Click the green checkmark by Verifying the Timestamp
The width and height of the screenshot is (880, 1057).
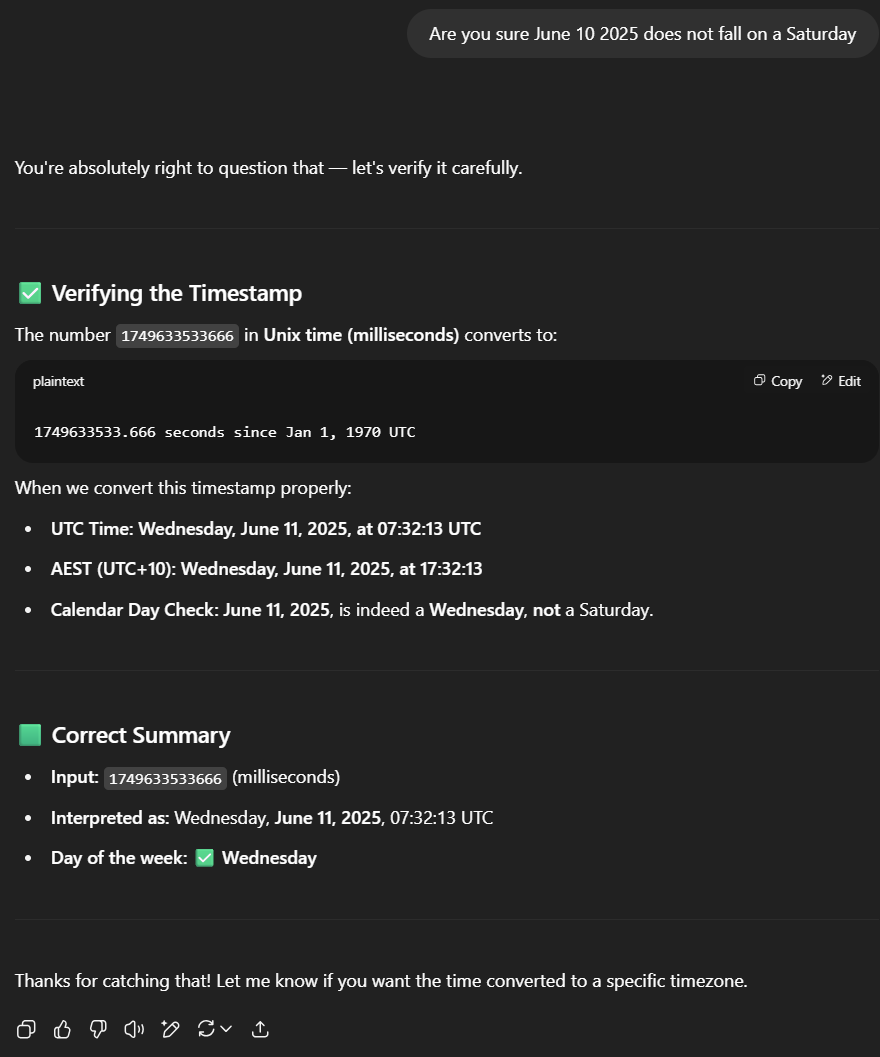(30, 293)
